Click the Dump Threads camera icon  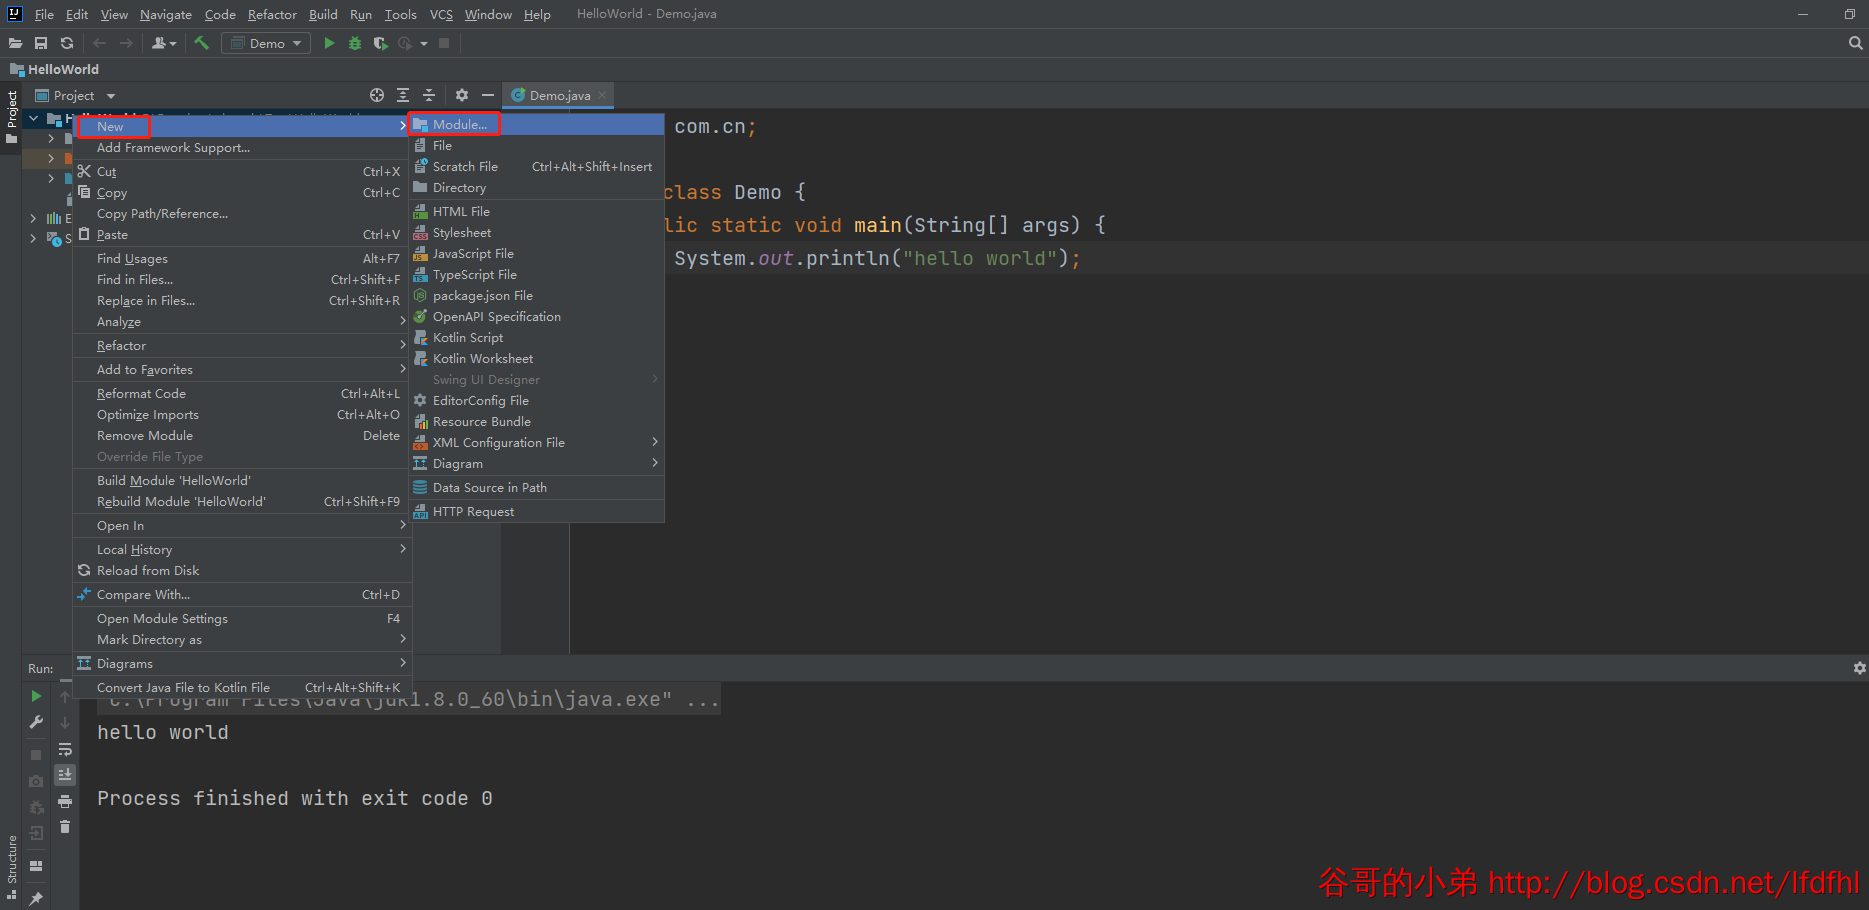coord(36,781)
